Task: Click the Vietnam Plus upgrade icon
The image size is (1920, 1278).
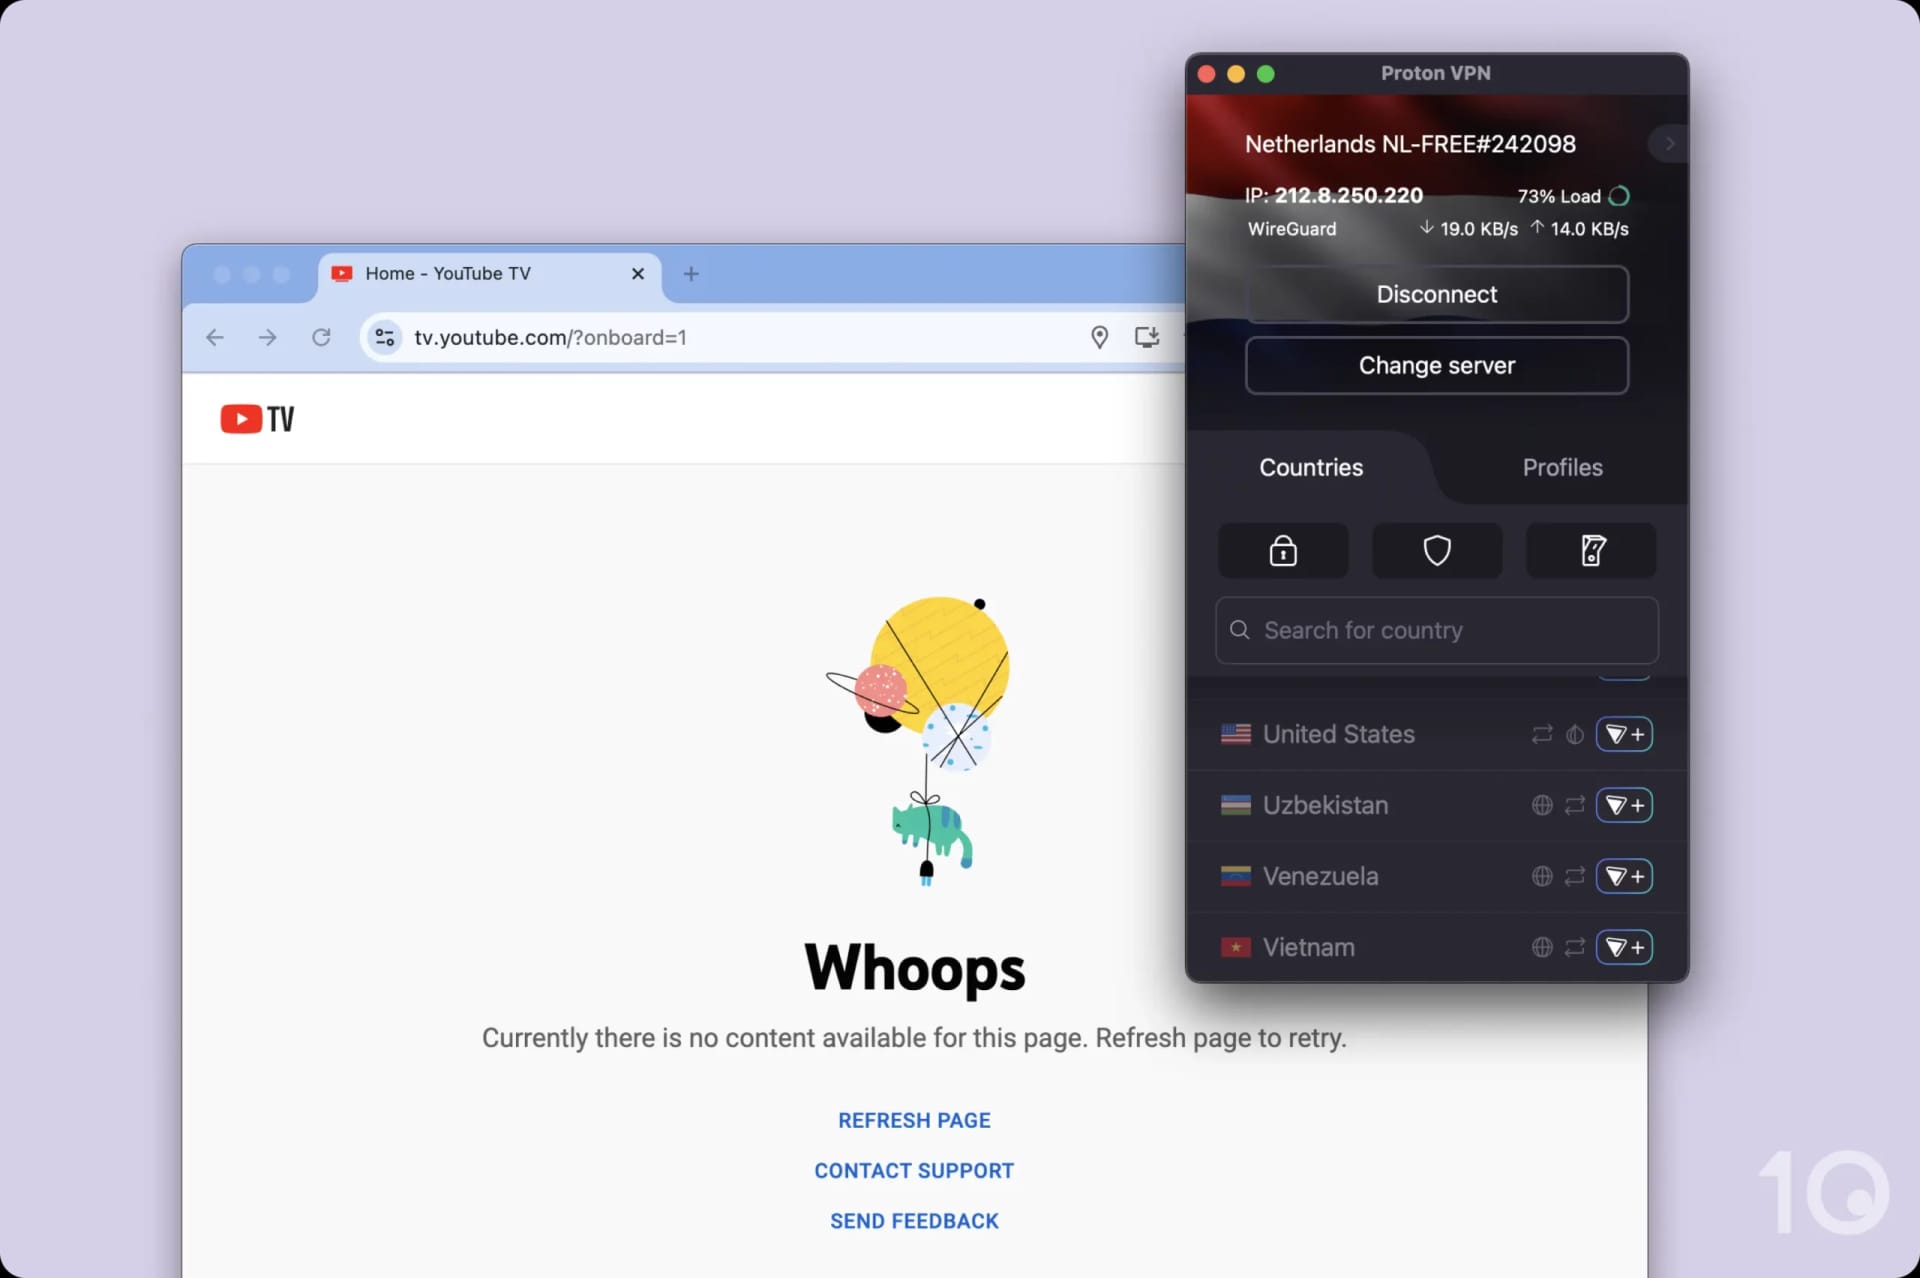Action: coord(1623,946)
